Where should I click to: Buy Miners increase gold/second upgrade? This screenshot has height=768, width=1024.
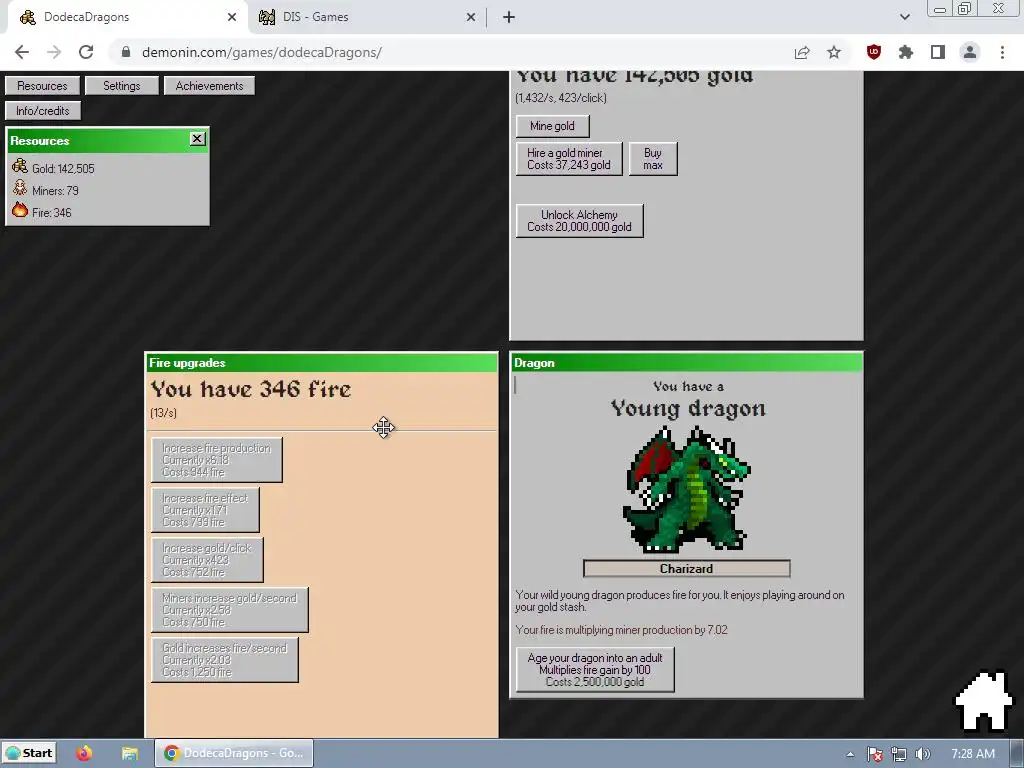pyautogui.click(x=230, y=610)
